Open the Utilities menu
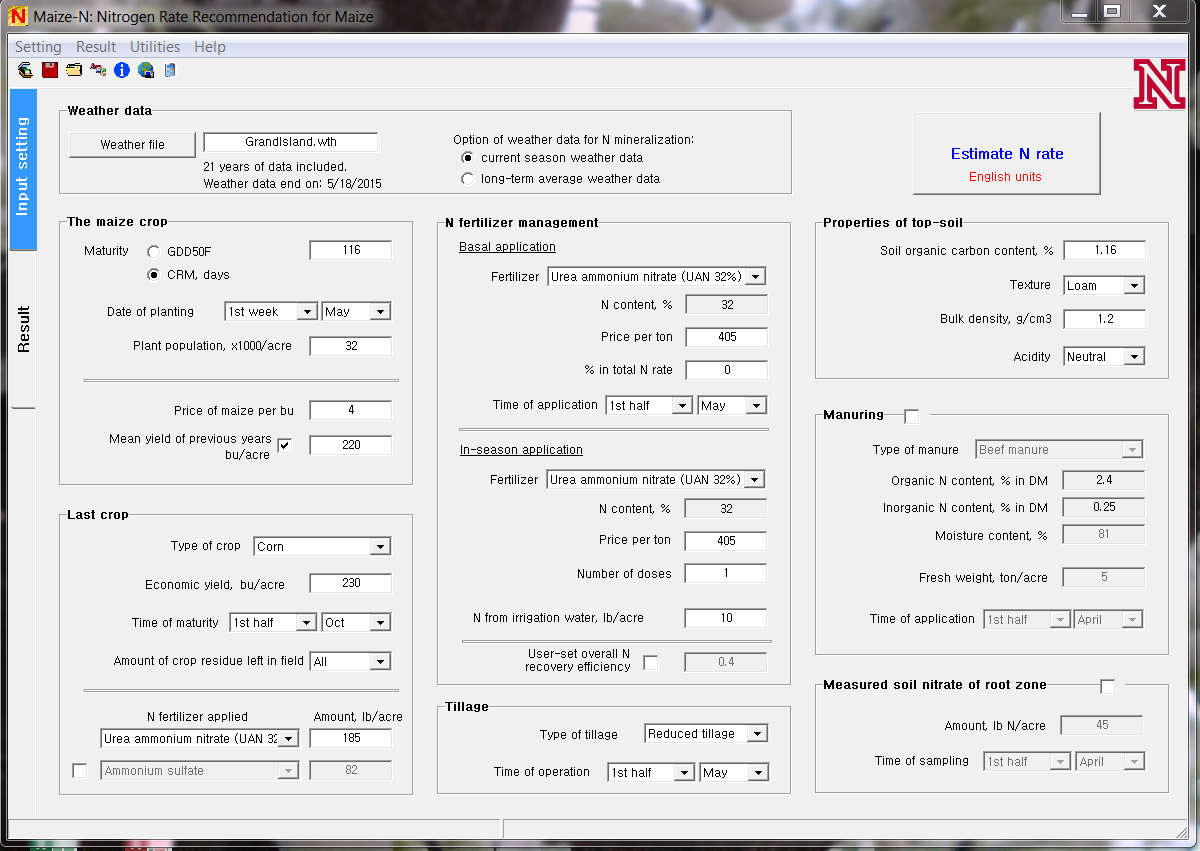 point(155,47)
